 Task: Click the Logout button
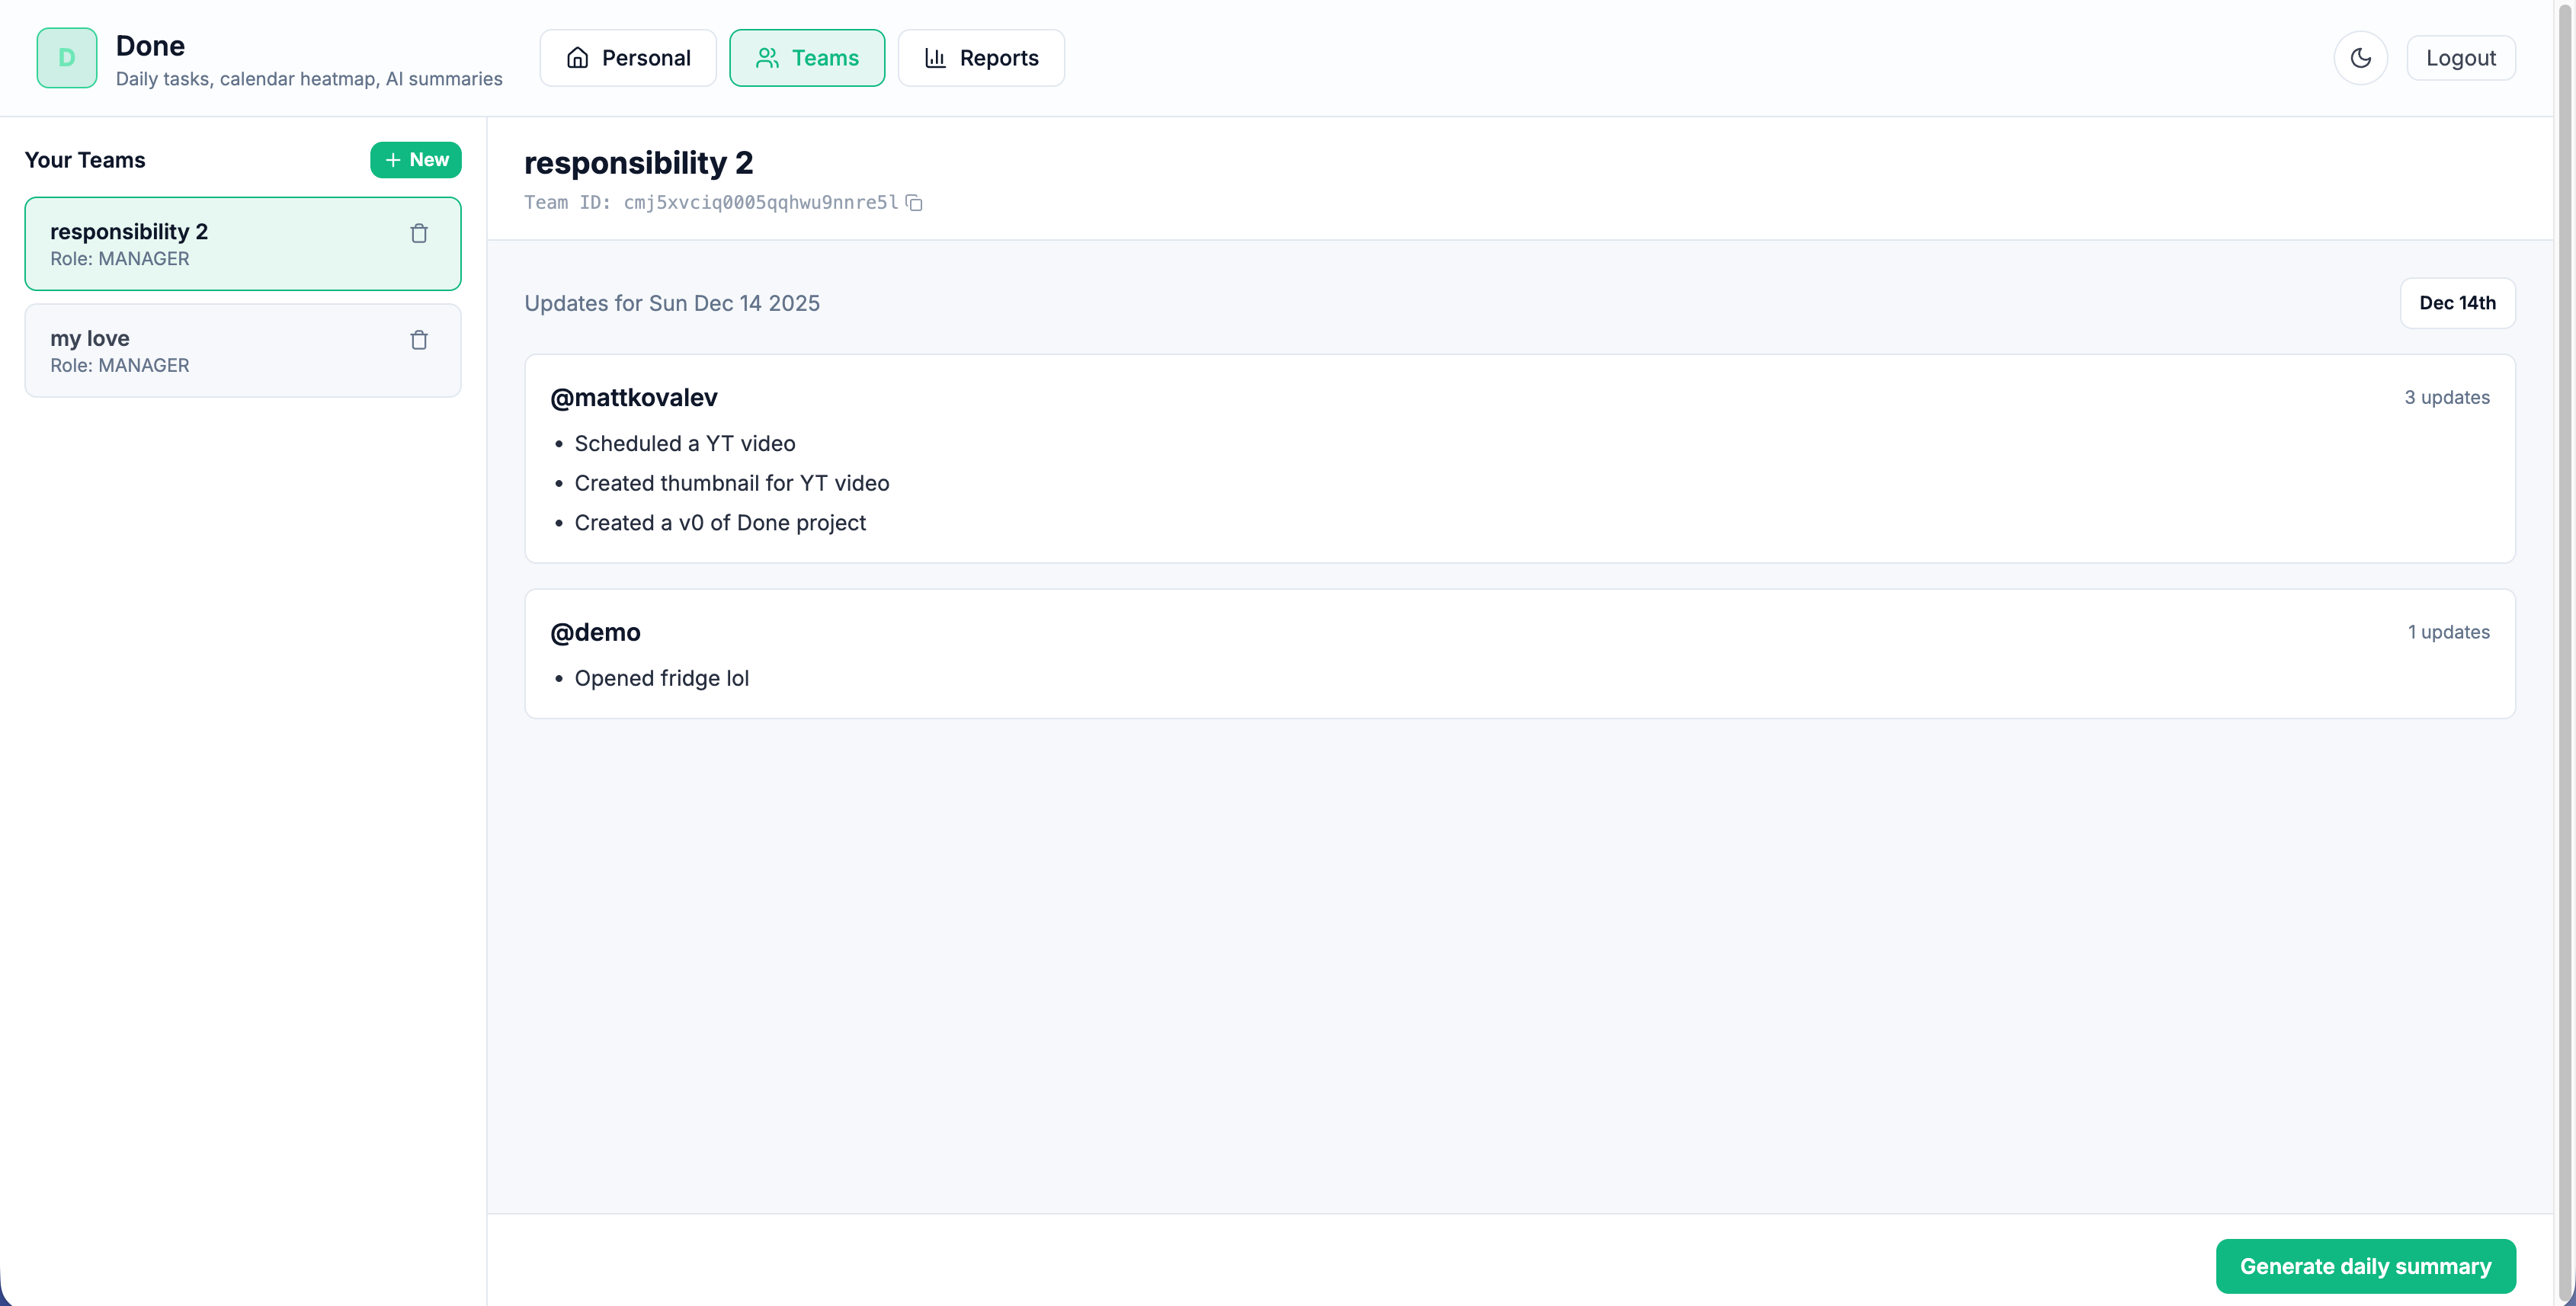(2460, 57)
